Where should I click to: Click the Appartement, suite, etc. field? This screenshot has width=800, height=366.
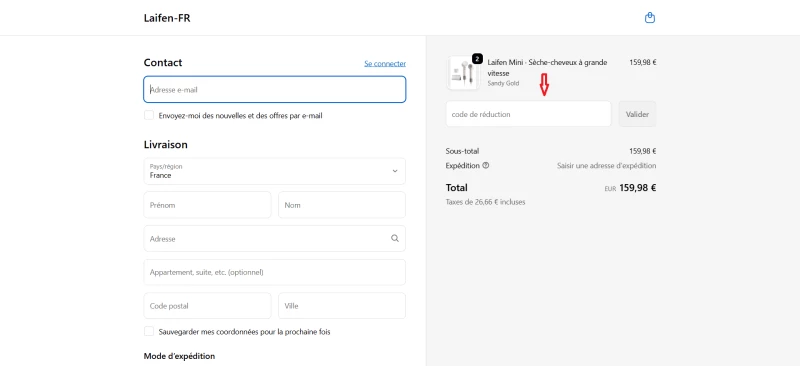[274, 272]
